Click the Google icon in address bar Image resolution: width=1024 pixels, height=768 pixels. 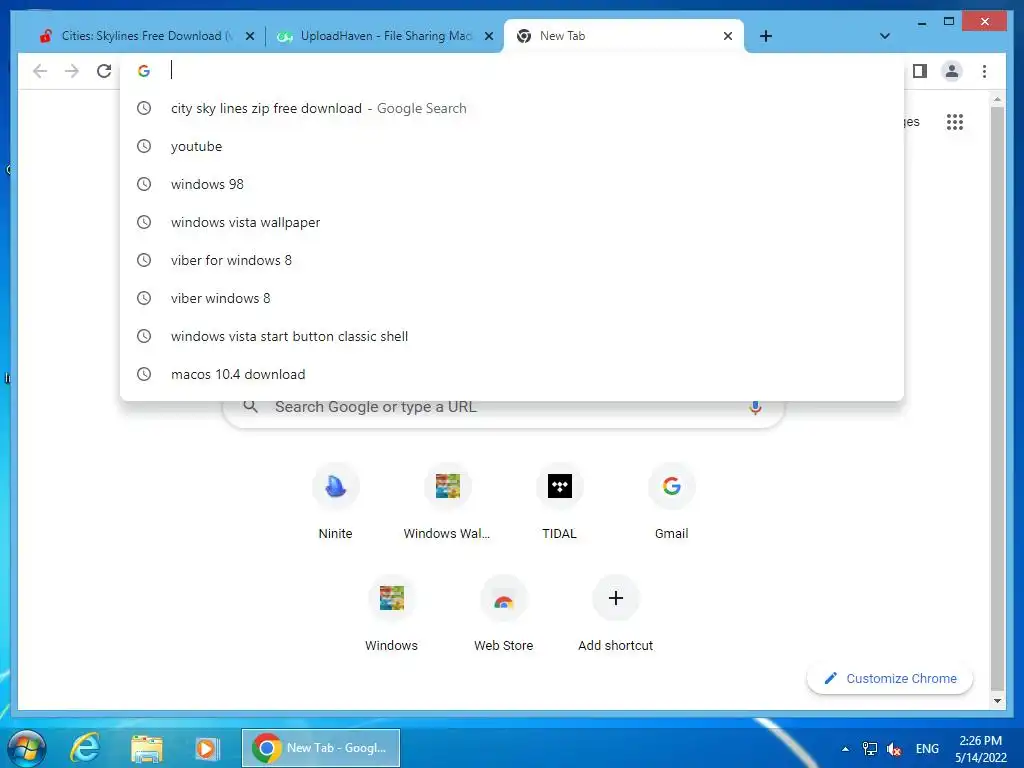144,71
